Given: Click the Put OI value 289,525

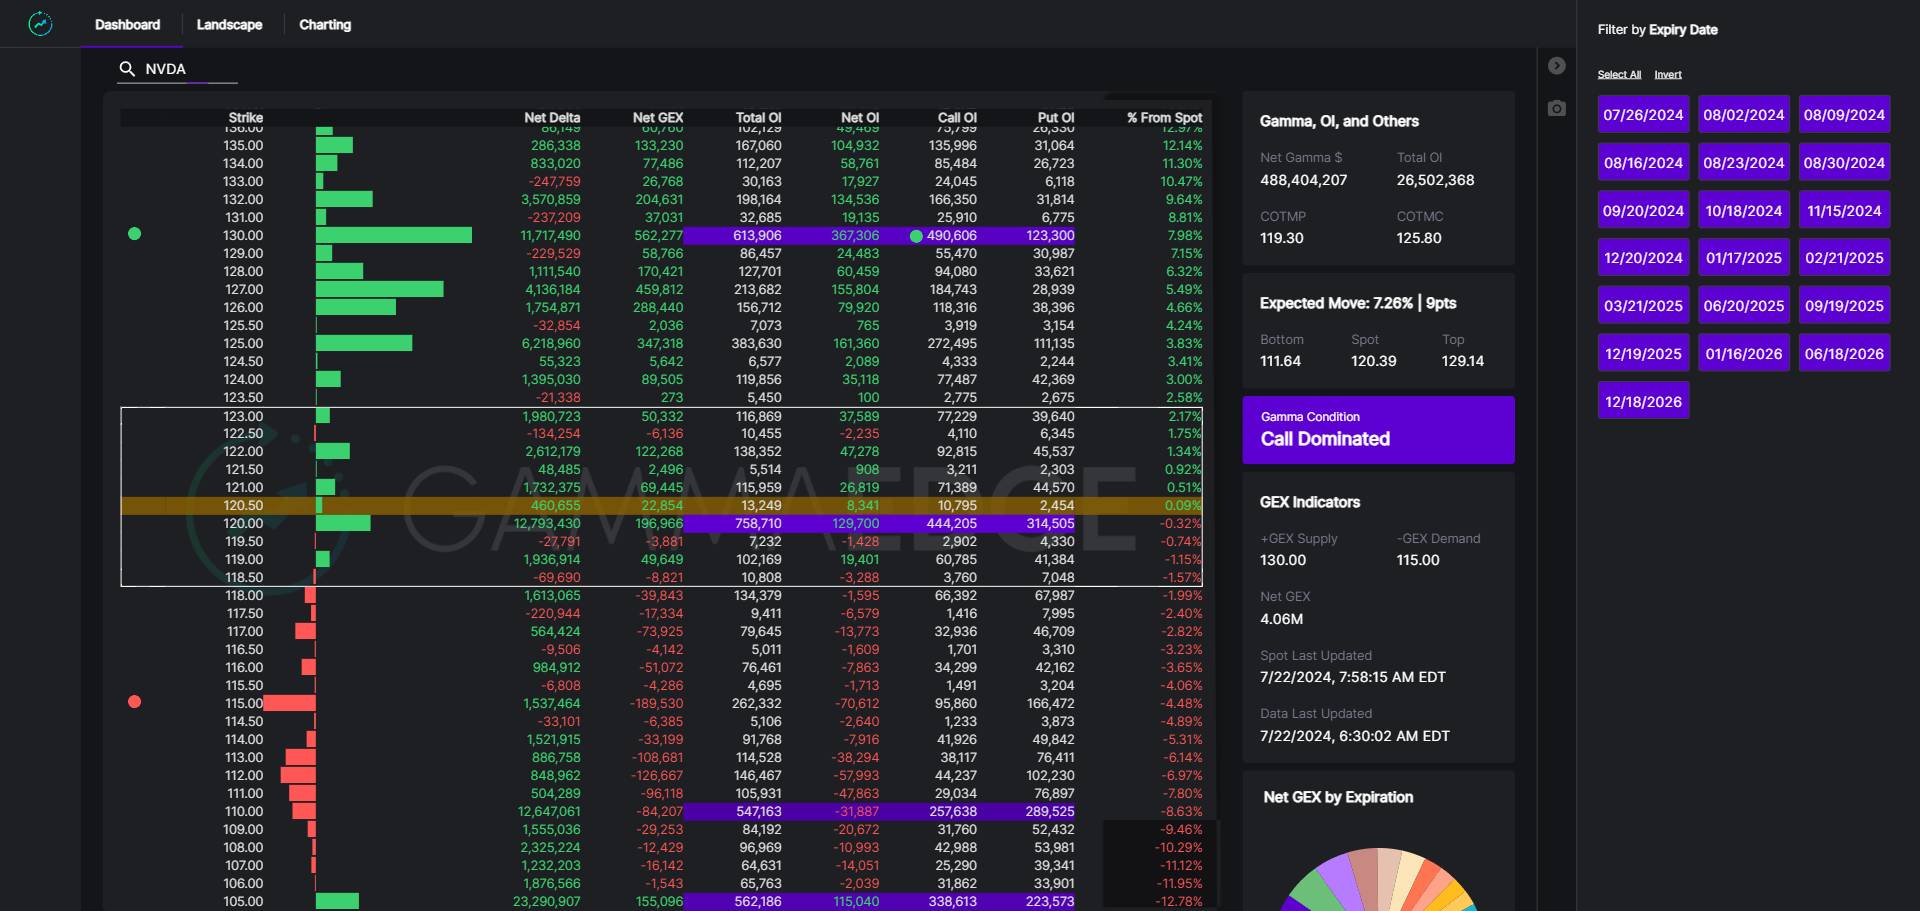Looking at the screenshot, I should pyautogui.click(x=1050, y=812).
